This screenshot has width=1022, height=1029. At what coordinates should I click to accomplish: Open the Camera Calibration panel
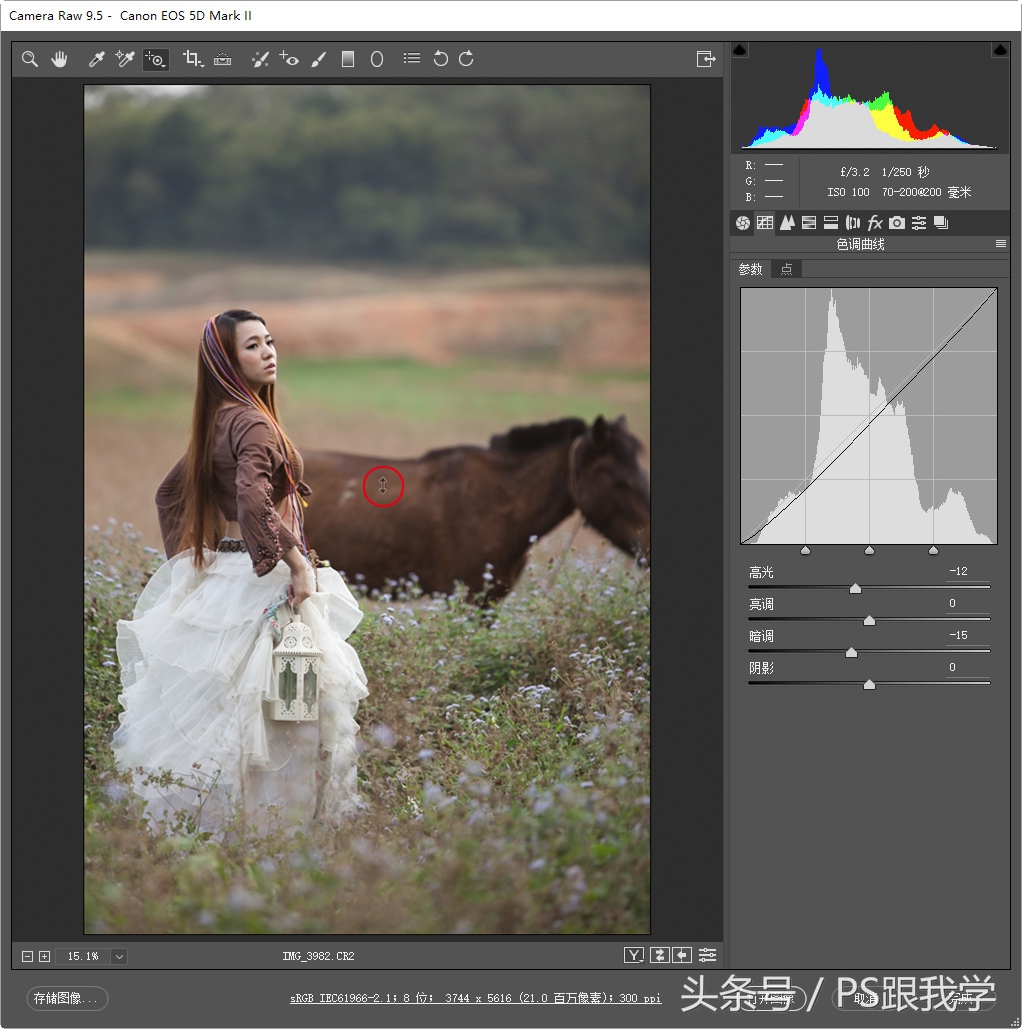pyautogui.click(x=897, y=222)
